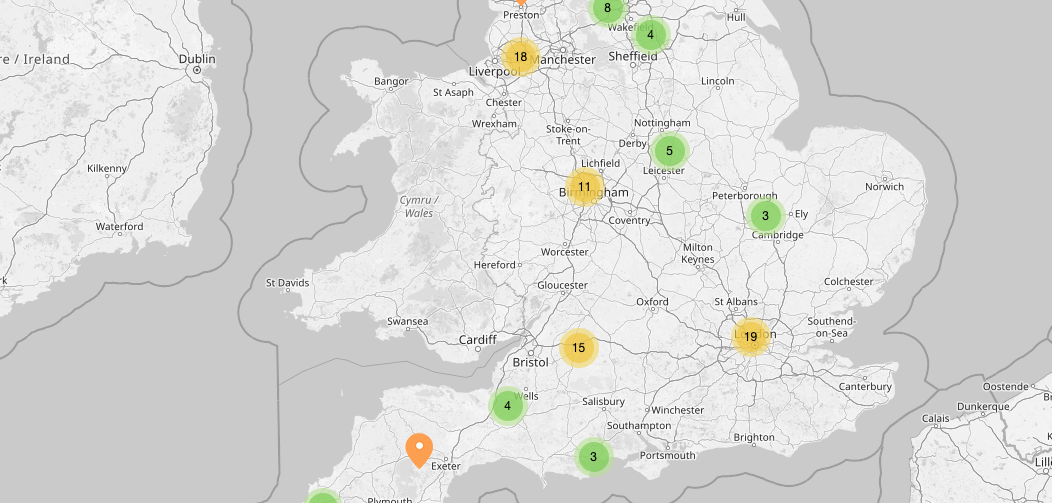Open the cluster of 19 markers over London
This screenshot has width=1052, height=503.
(x=750, y=337)
